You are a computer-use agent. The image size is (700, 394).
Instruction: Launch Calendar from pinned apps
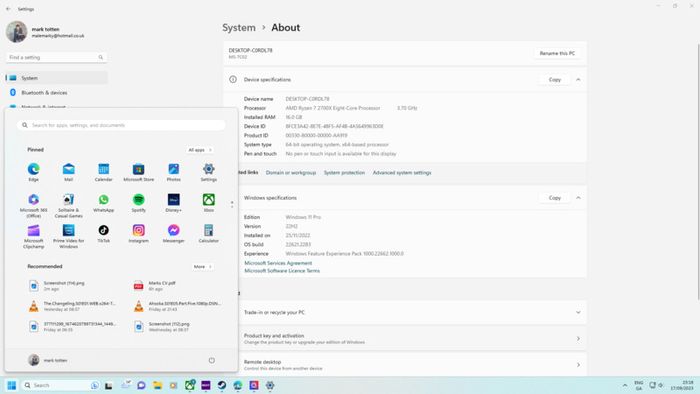(x=104, y=172)
